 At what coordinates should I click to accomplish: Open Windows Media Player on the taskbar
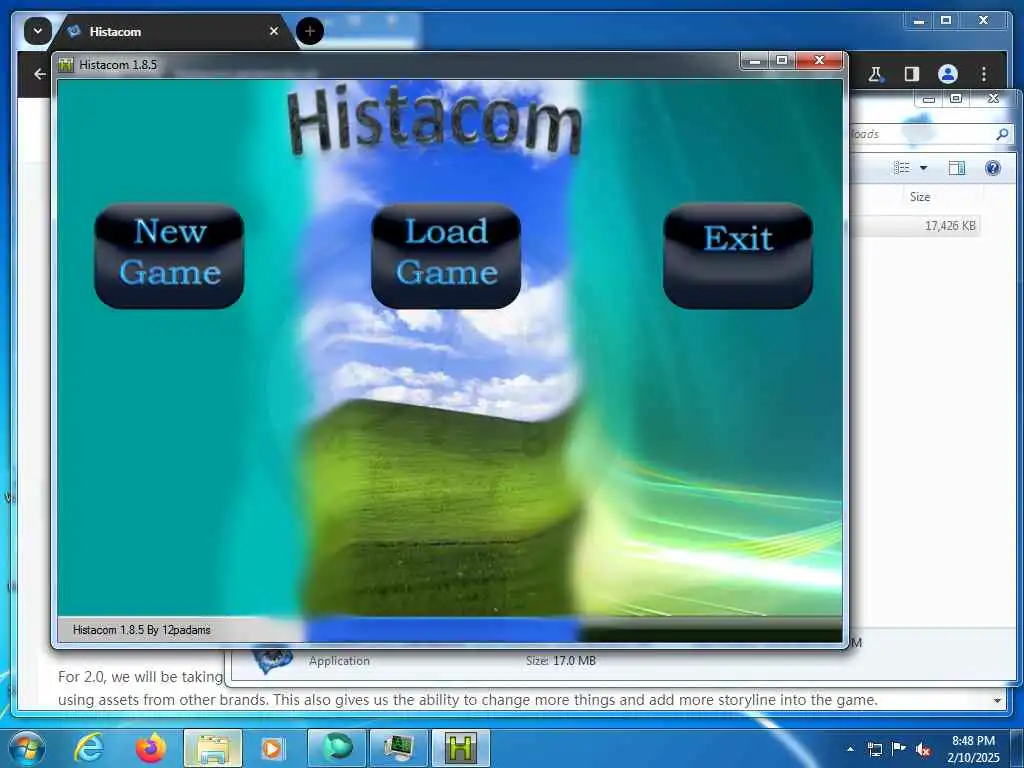pos(272,748)
